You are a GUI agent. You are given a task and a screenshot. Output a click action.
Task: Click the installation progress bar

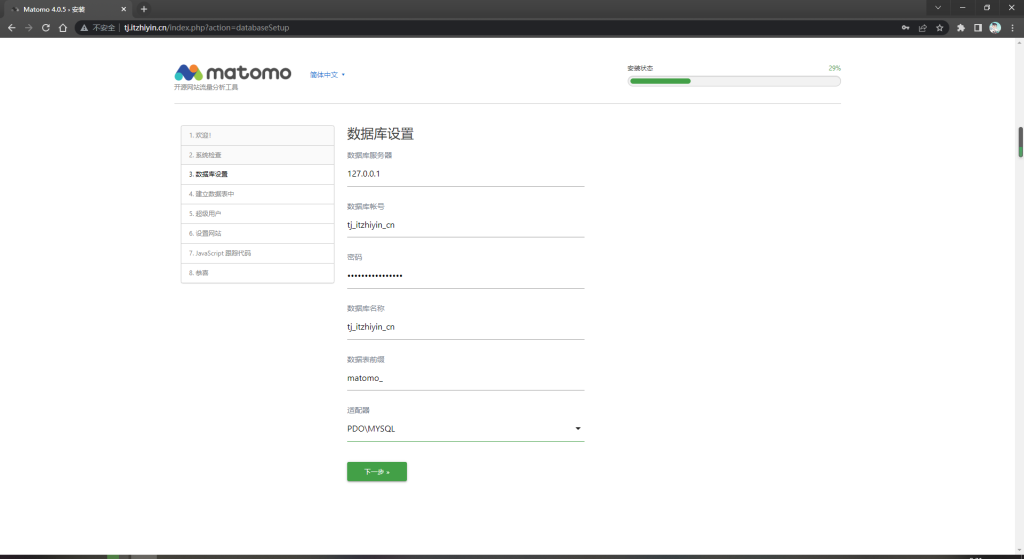[x=734, y=81]
